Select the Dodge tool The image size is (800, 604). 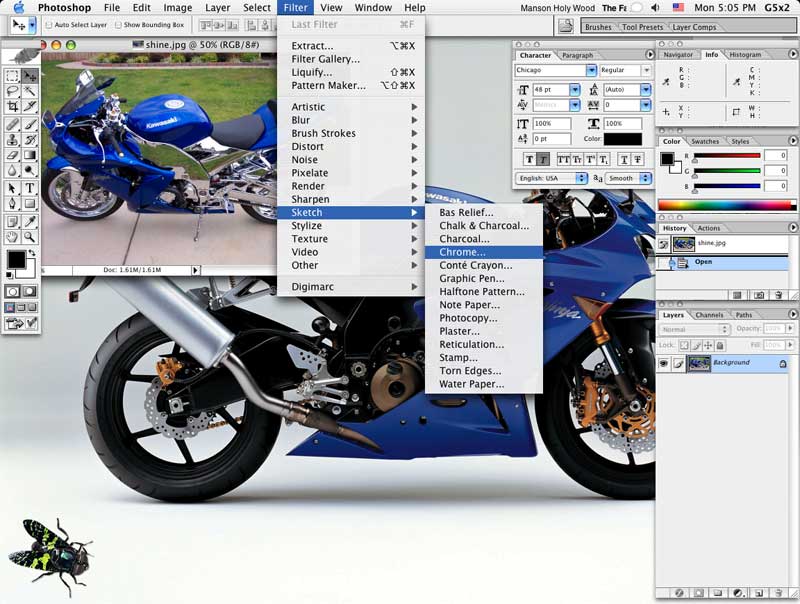(x=30, y=170)
